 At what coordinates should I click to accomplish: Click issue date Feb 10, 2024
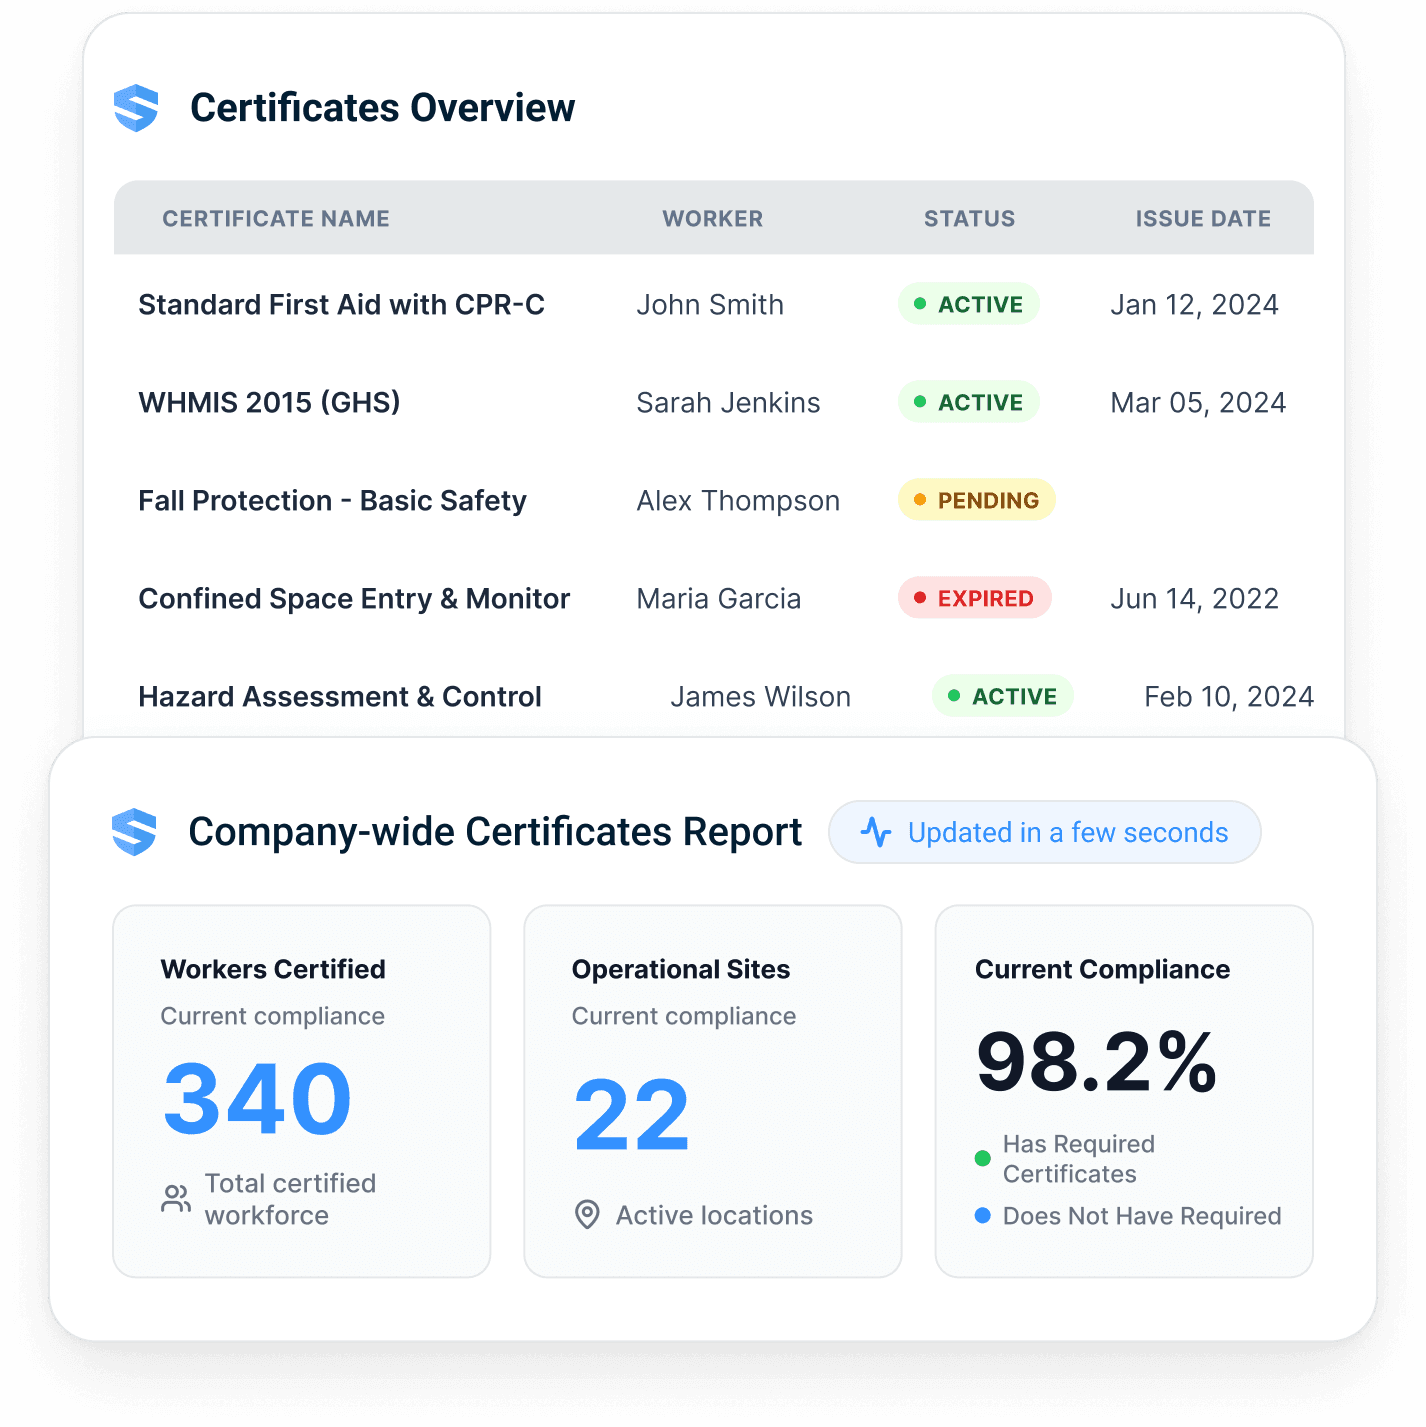[x=1229, y=696]
